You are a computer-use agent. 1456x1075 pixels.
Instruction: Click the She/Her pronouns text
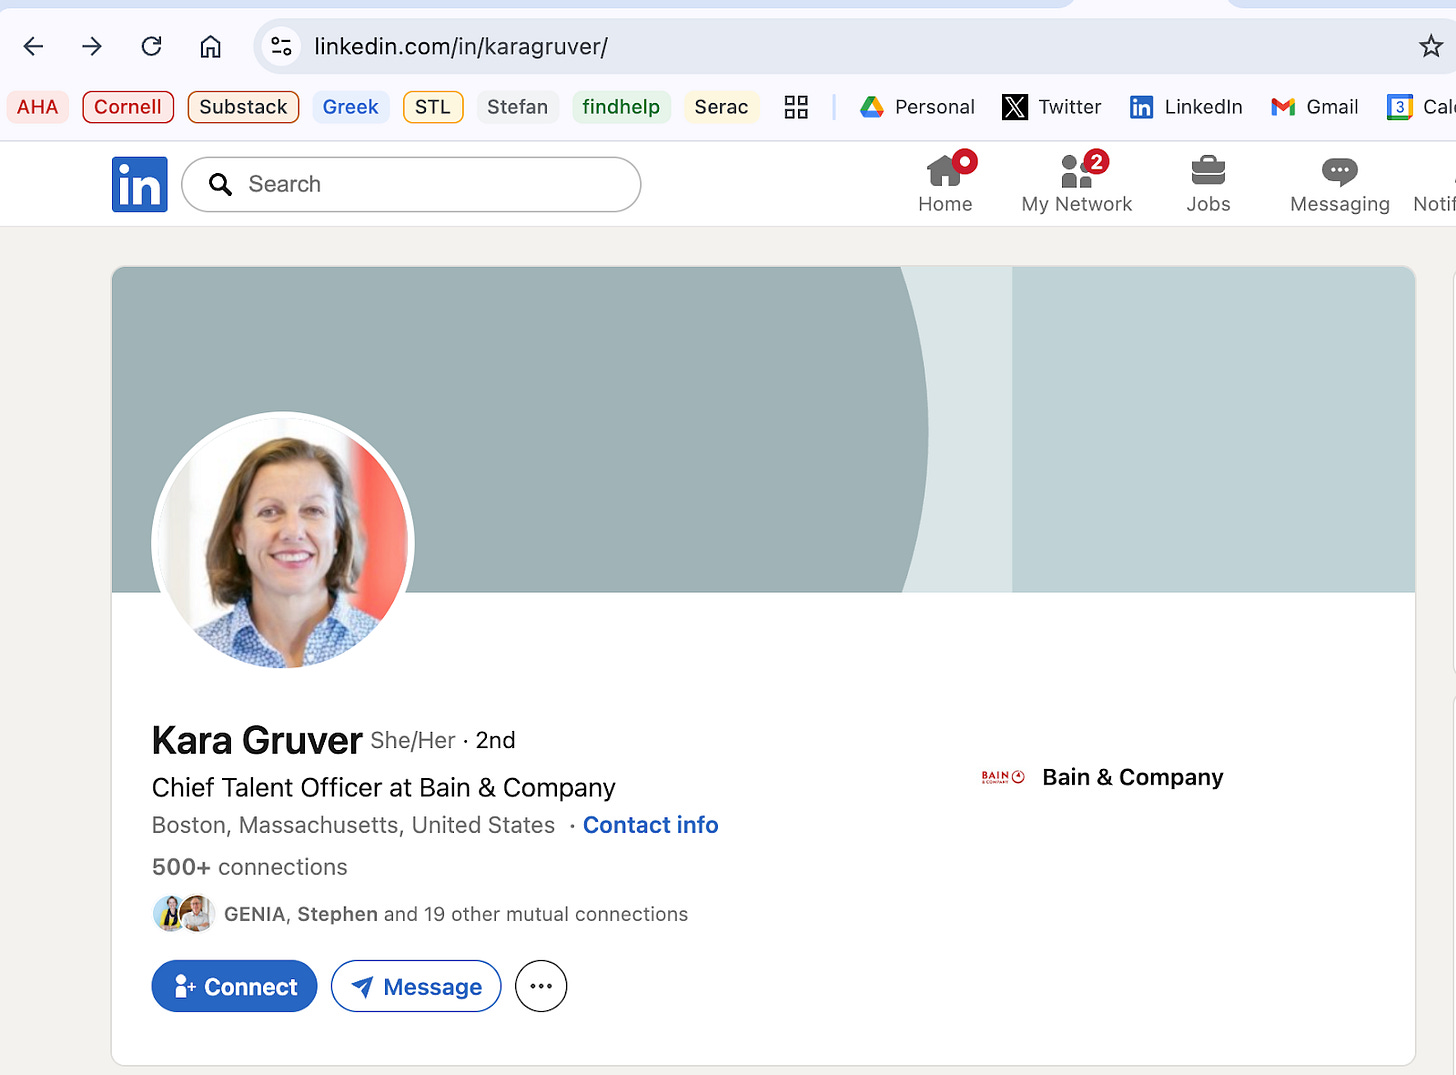413,740
